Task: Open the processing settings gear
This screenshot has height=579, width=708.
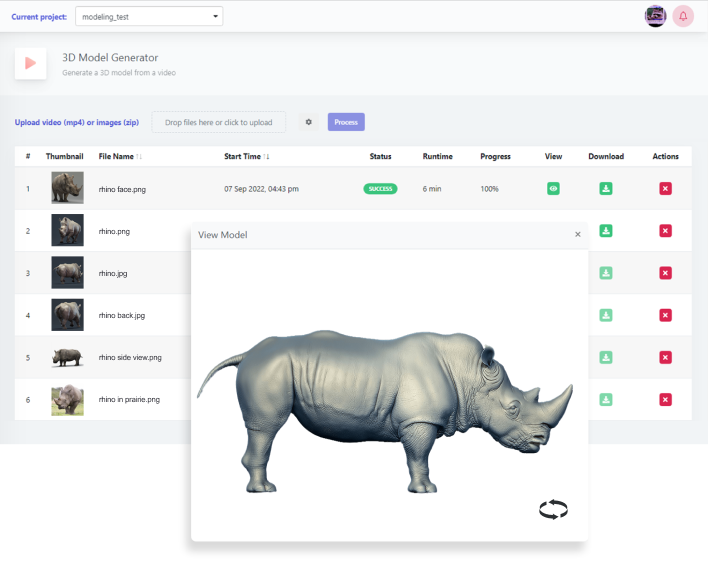Action: click(309, 122)
